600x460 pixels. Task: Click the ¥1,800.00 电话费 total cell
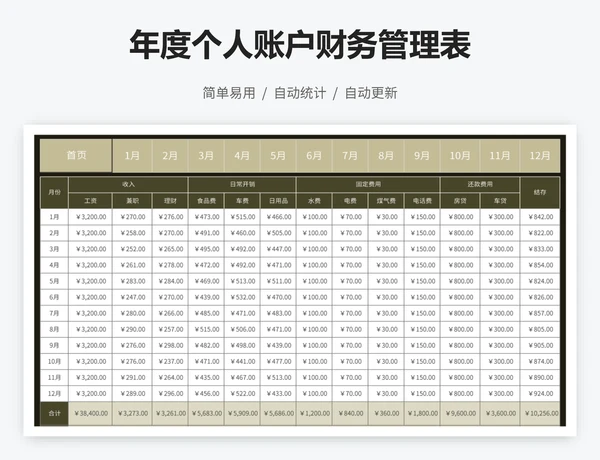click(x=422, y=413)
